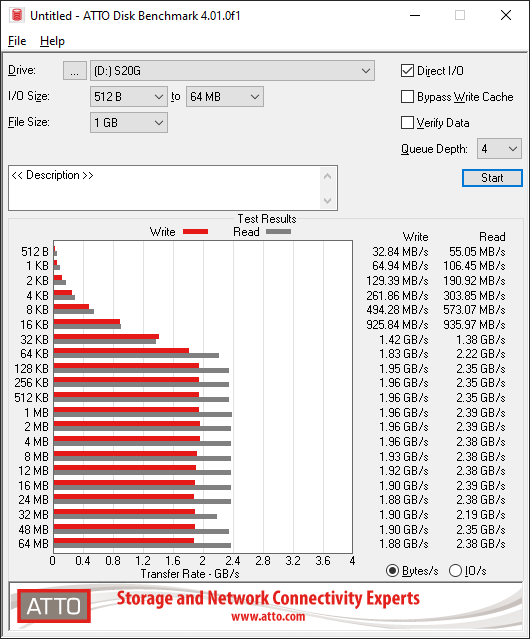Viewport: 530px width, 639px height.
Task: Click the 1.93 GB/s write value
Action: [x=404, y=456]
